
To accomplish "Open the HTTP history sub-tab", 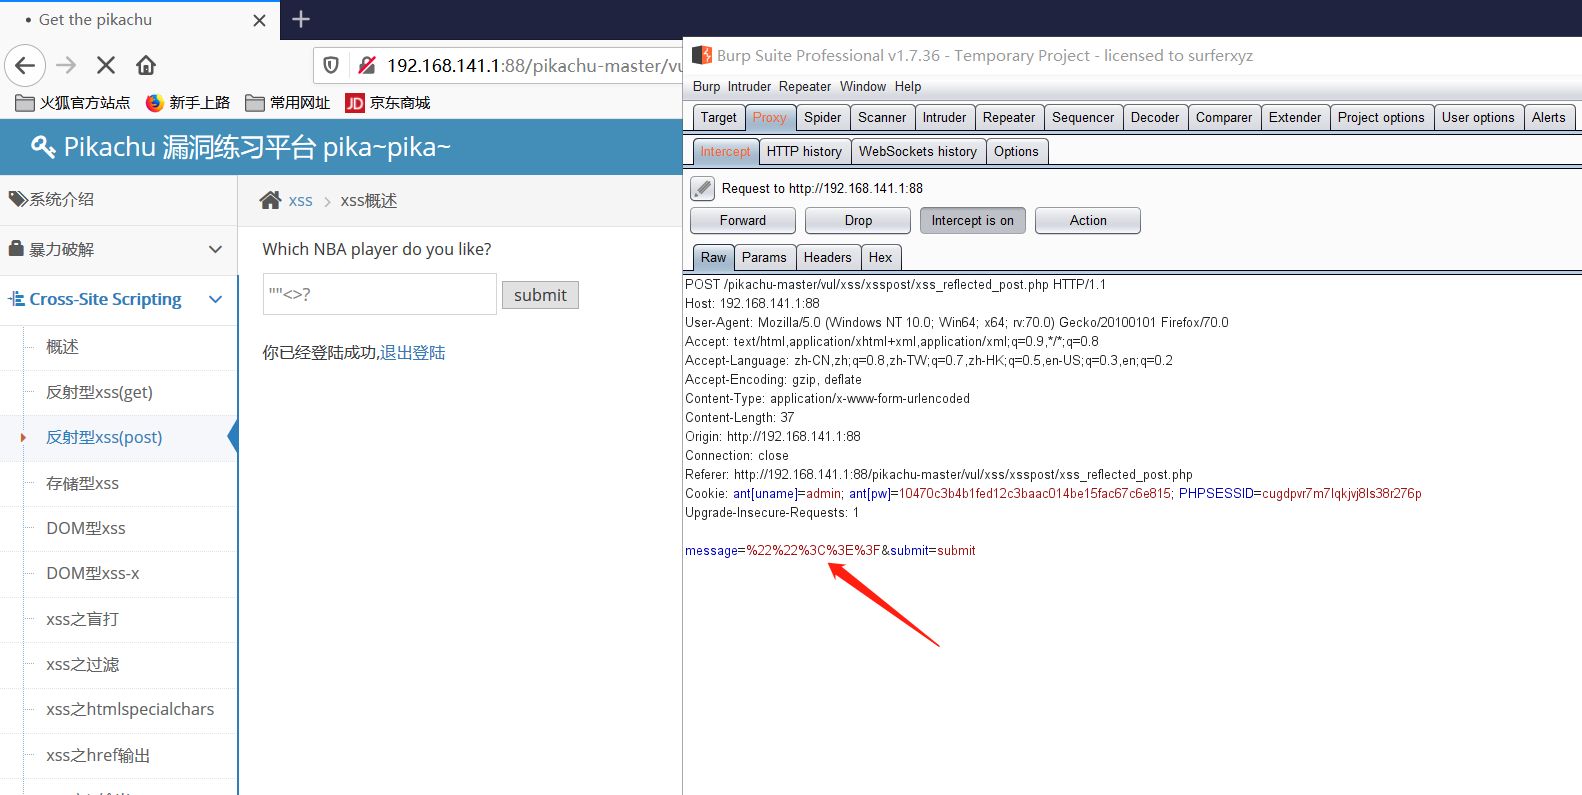I will [804, 151].
